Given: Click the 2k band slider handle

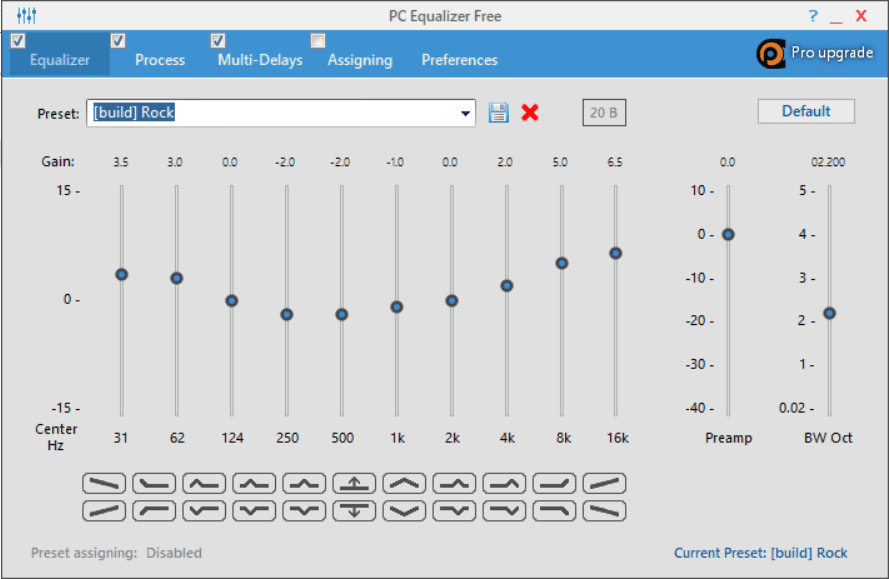Looking at the screenshot, I should coord(451,301).
